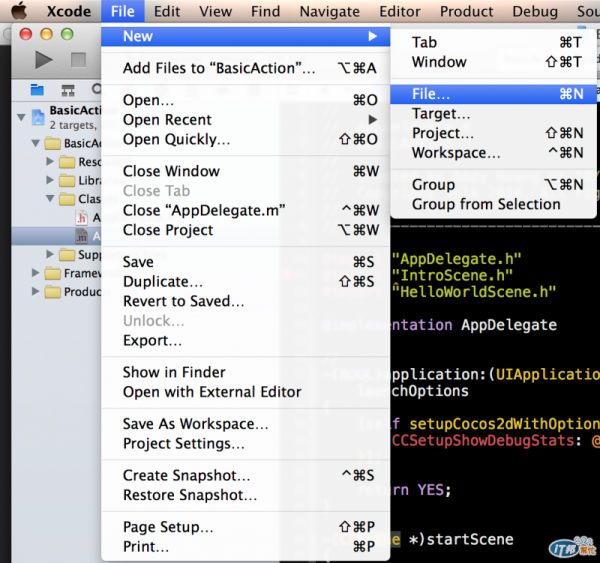Select Restore Snapshot… menu item
This screenshot has width=600, height=563.
246,495
